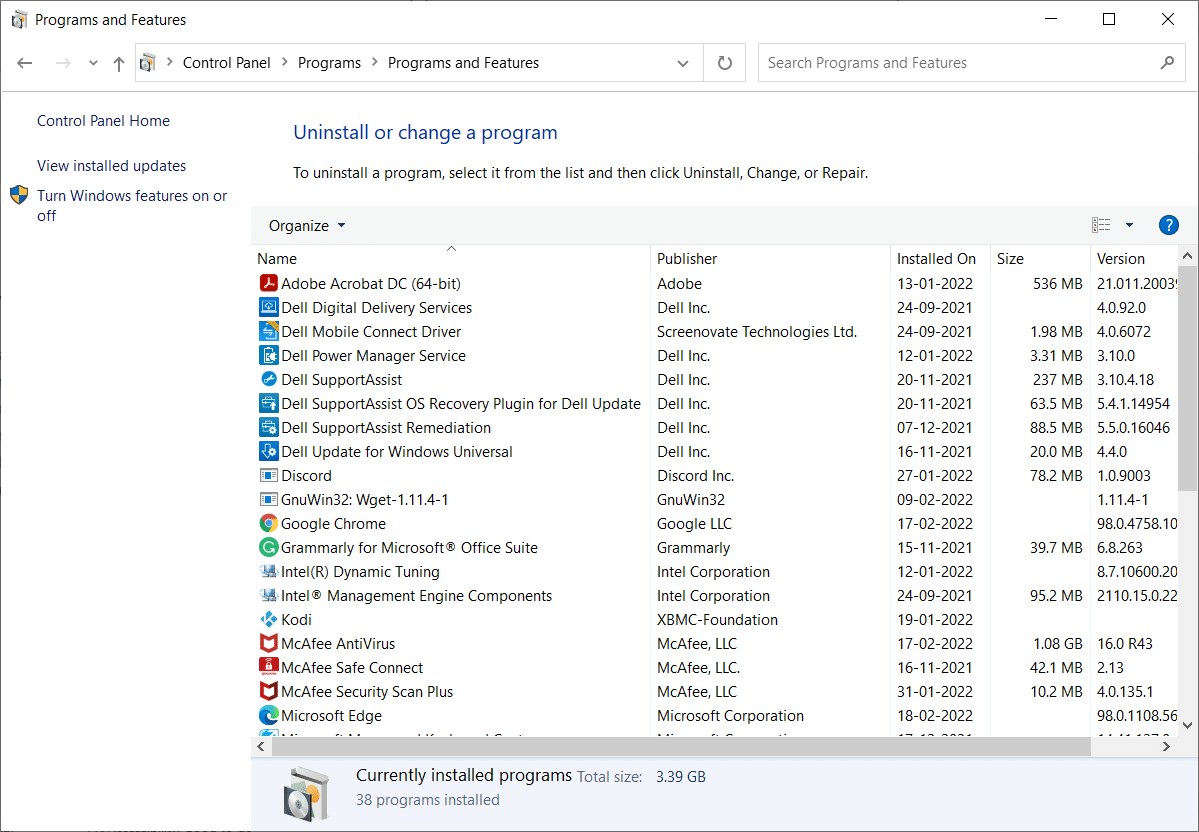Select Google Chrome program name
The height and width of the screenshot is (832, 1199).
[x=333, y=524]
